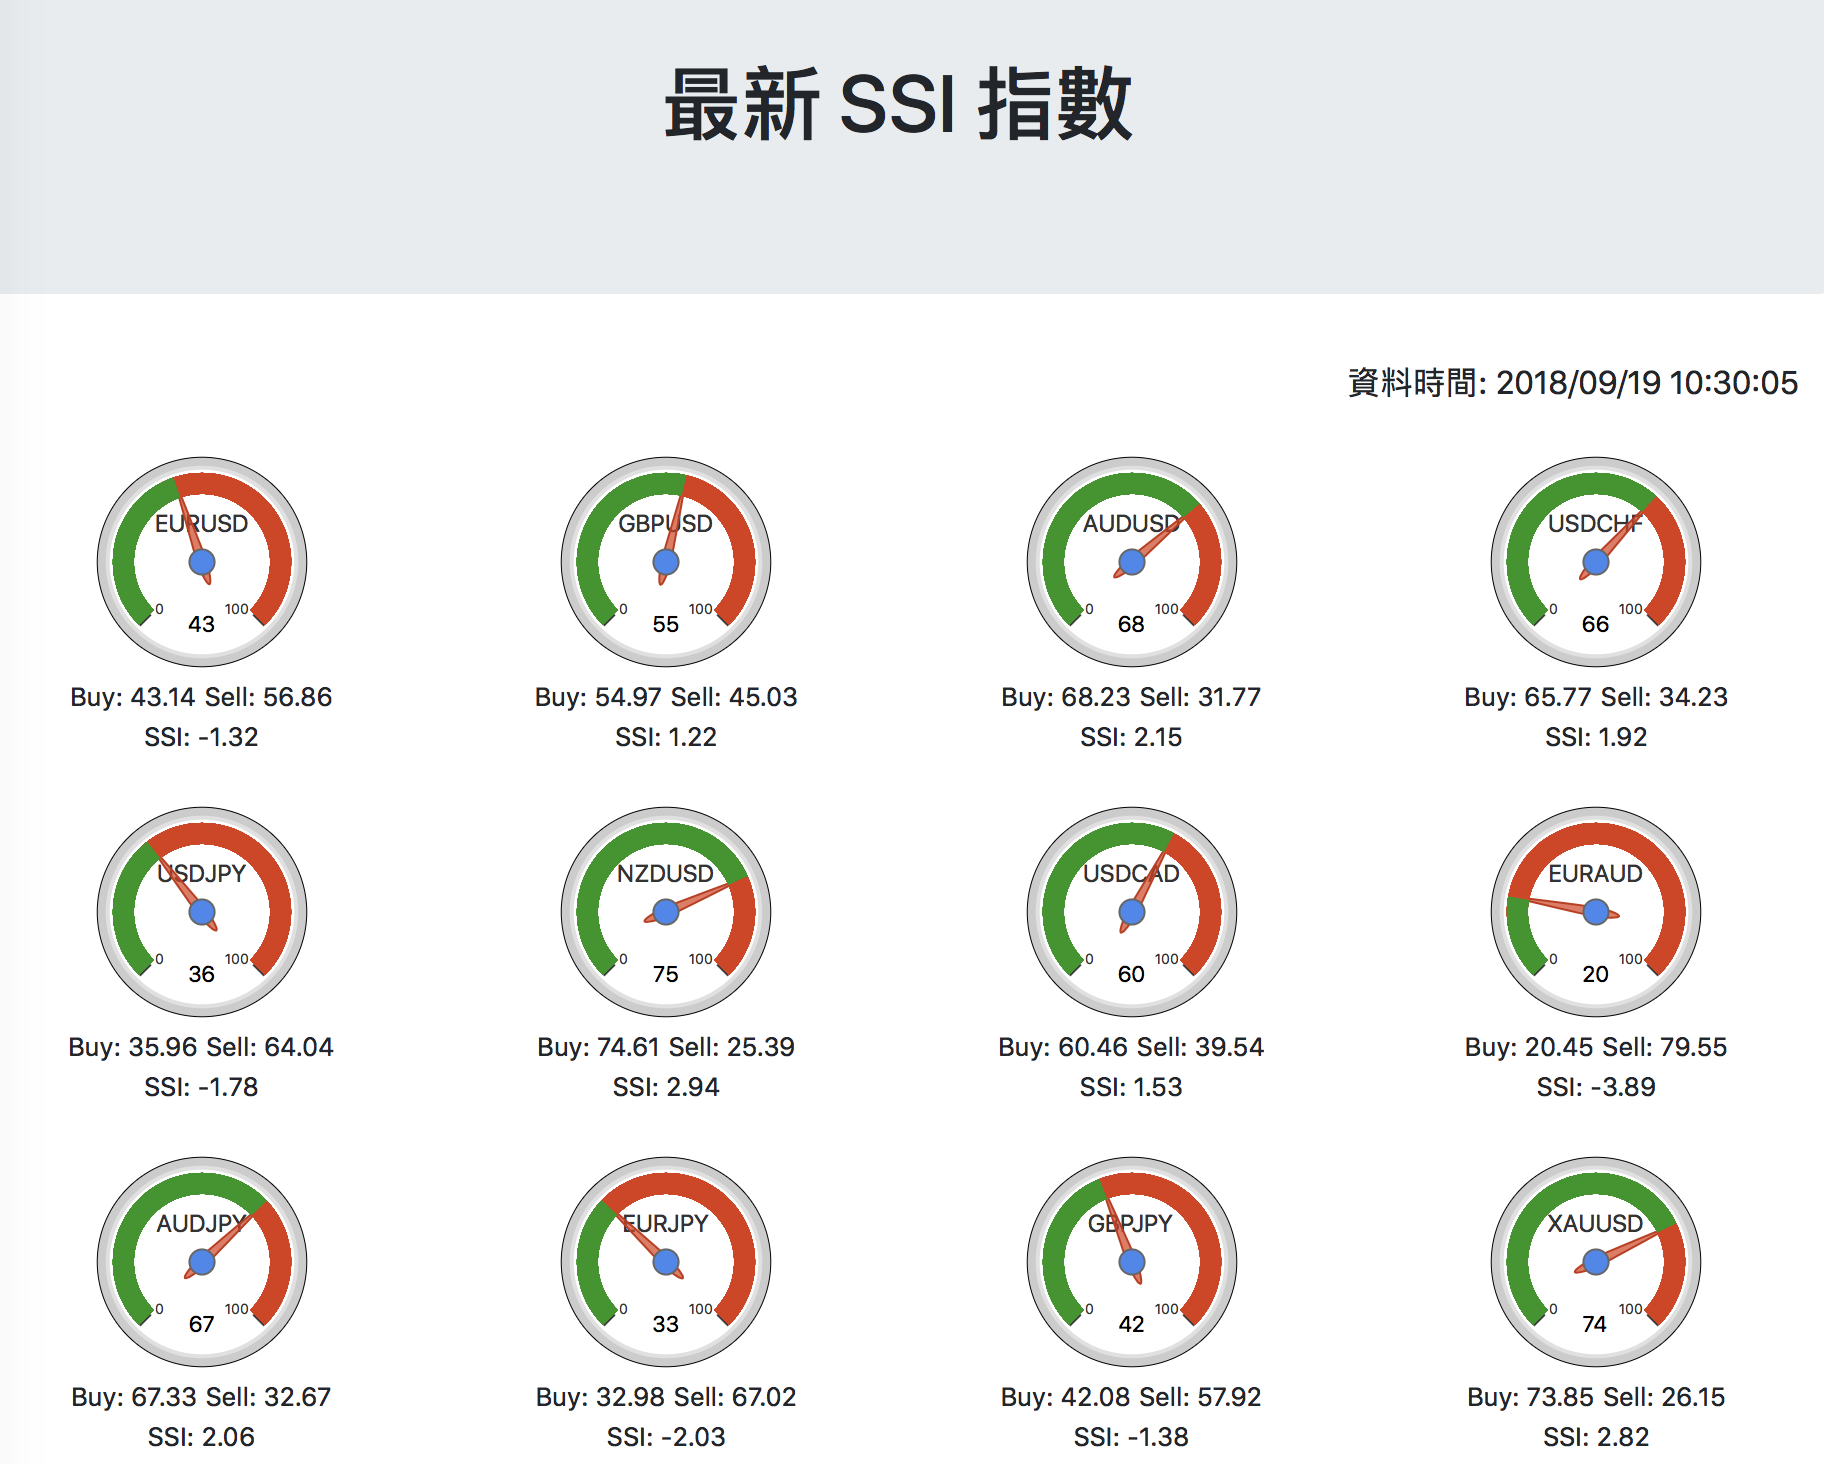Click the GBPJPY gauge showing 42
1824x1464 pixels.
[1131, 1262]
